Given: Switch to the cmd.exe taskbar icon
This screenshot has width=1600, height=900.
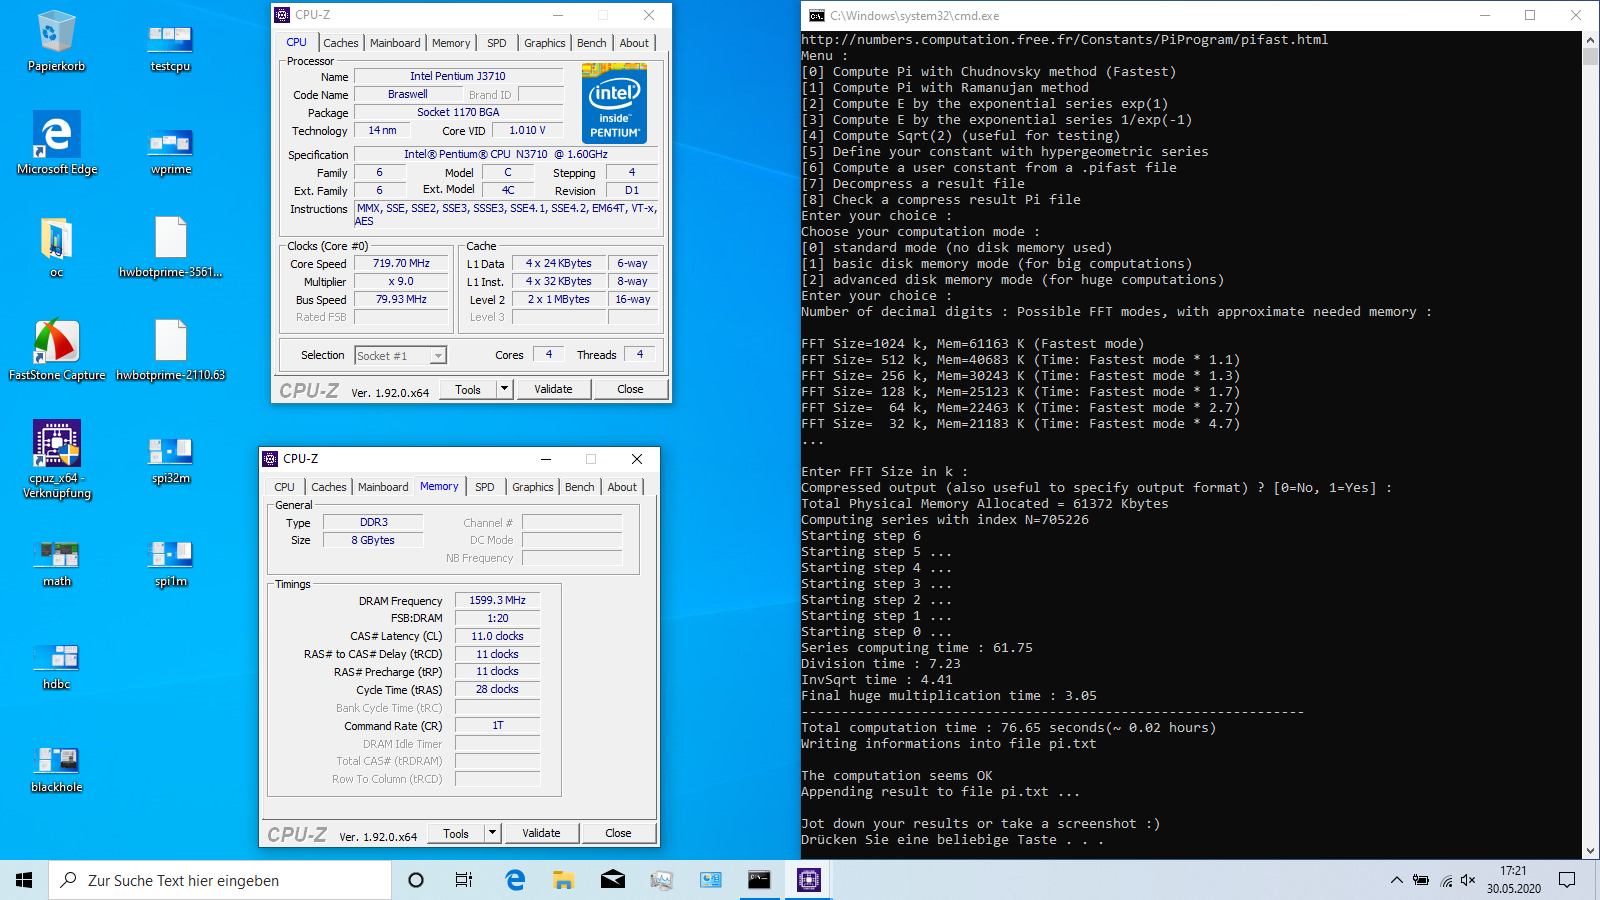Looking at the screenshot, I should [x=760, y=880].
